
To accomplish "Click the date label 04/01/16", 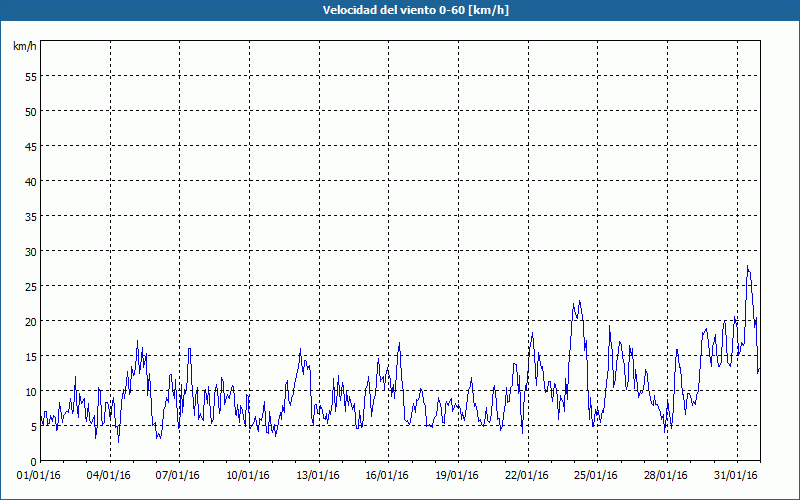I will [x=109, y=476].
